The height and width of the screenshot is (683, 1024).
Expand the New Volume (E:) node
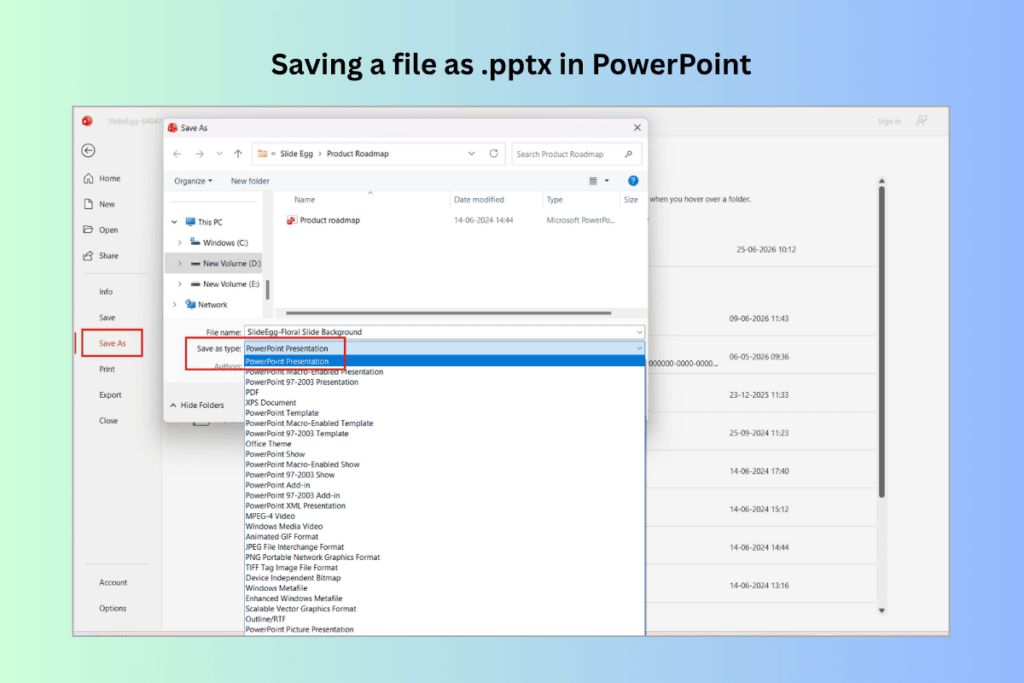[x=180, y=284]
